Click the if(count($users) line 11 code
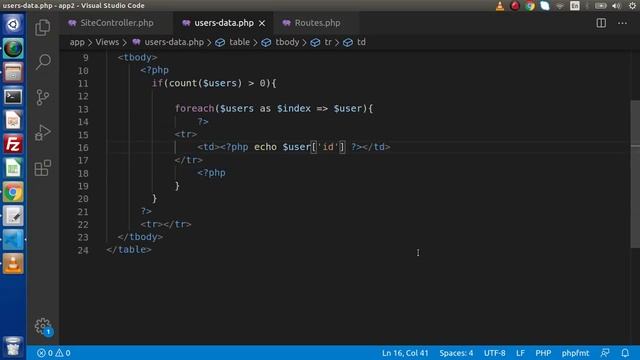640x360 pixels. point(214,83)
